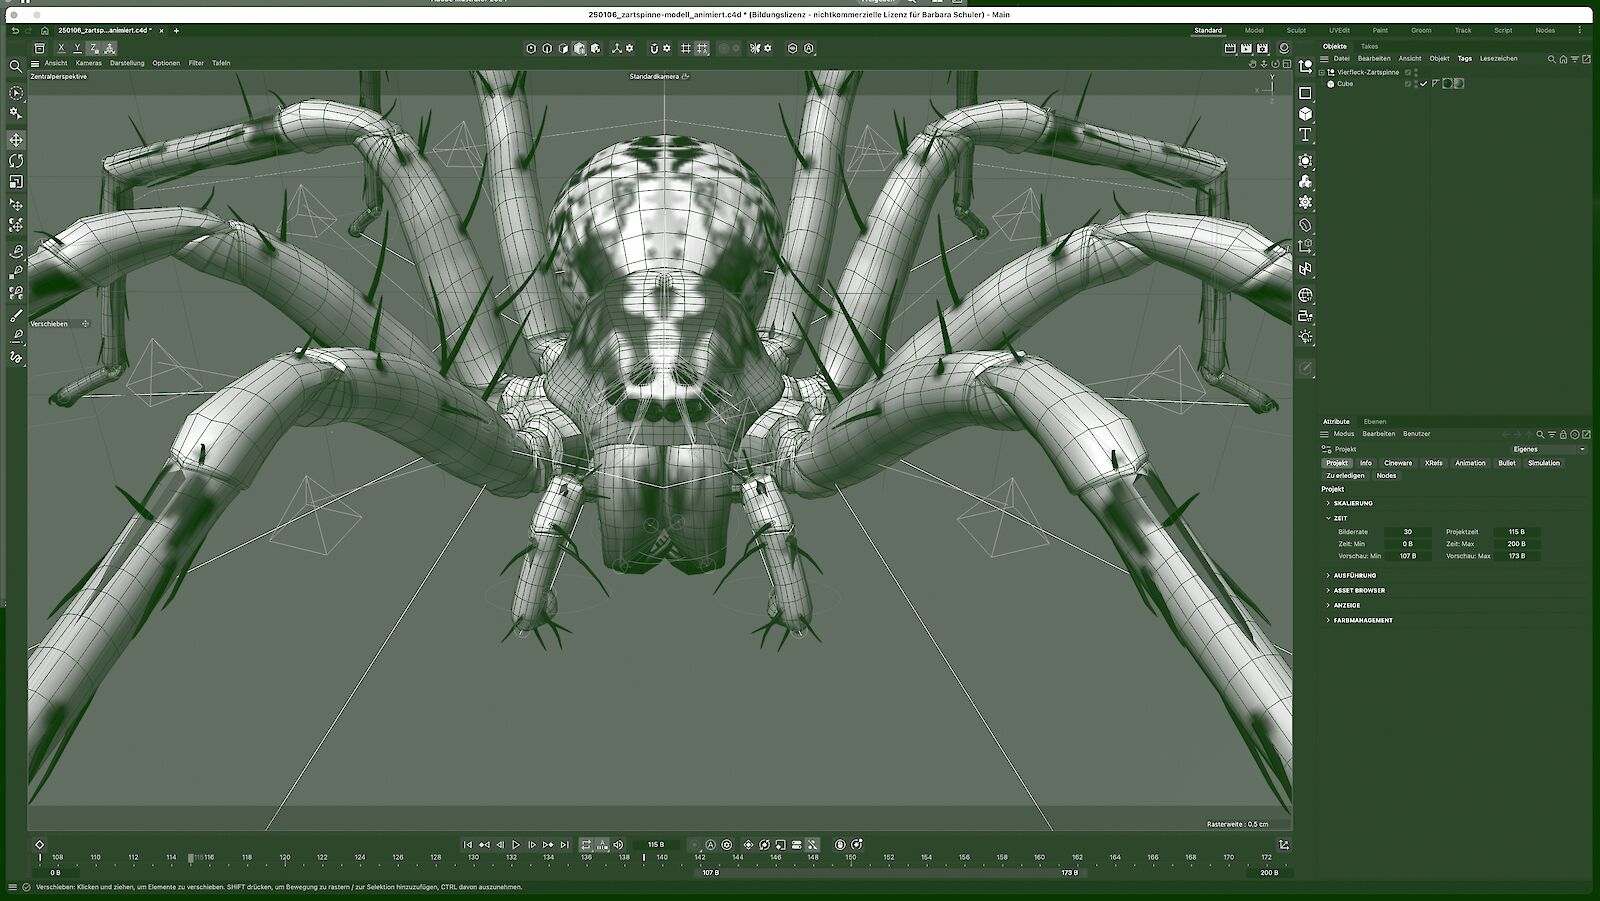The width and height of the screenshot is (1600, 901).
Task: Select the Move tool in left toolbar
Action: [16, 141]
